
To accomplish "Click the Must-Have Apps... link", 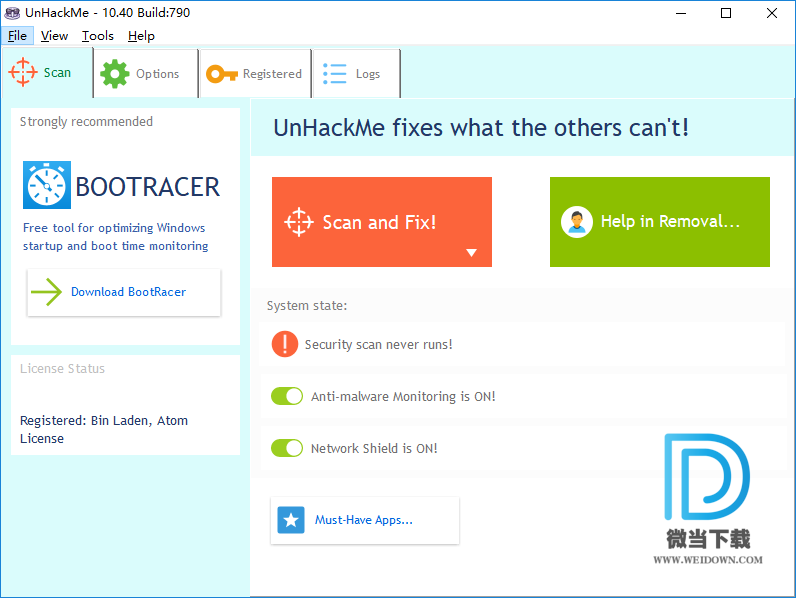I will pos(364,520).
